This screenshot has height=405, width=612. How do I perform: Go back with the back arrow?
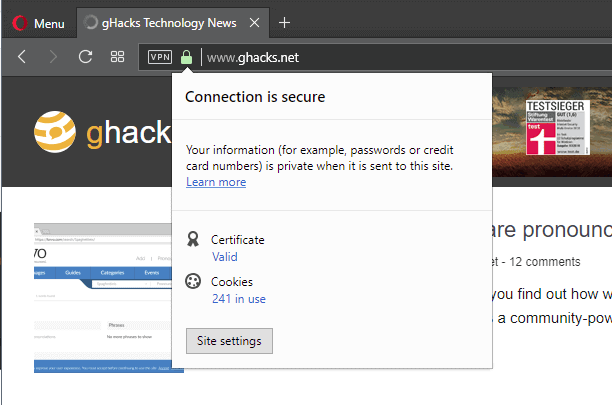[22, 57]
